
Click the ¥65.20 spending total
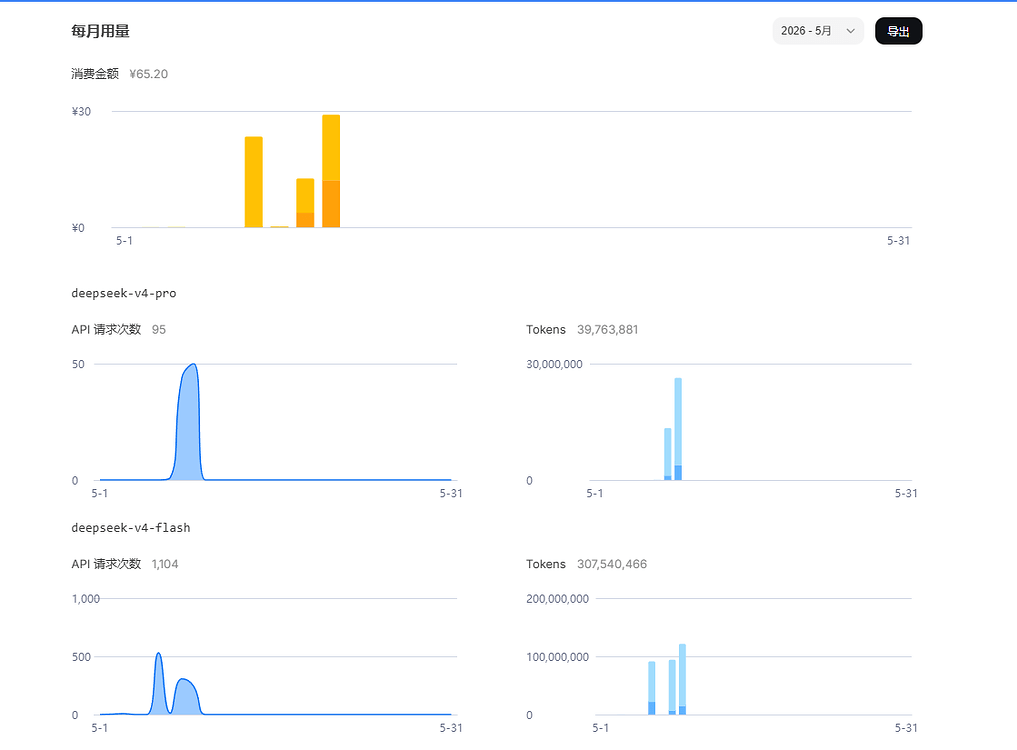click(149, 74)
